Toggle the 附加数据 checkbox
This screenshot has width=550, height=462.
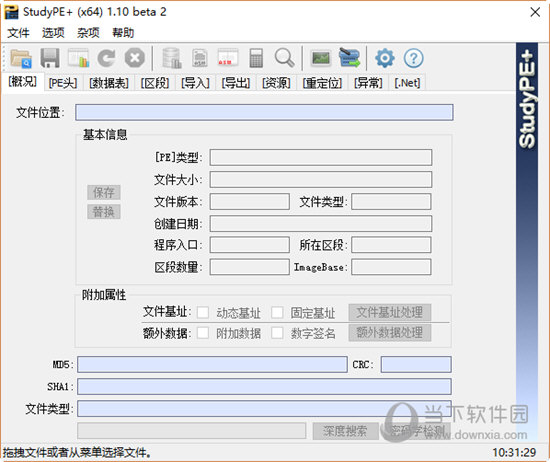pos(203,333)
